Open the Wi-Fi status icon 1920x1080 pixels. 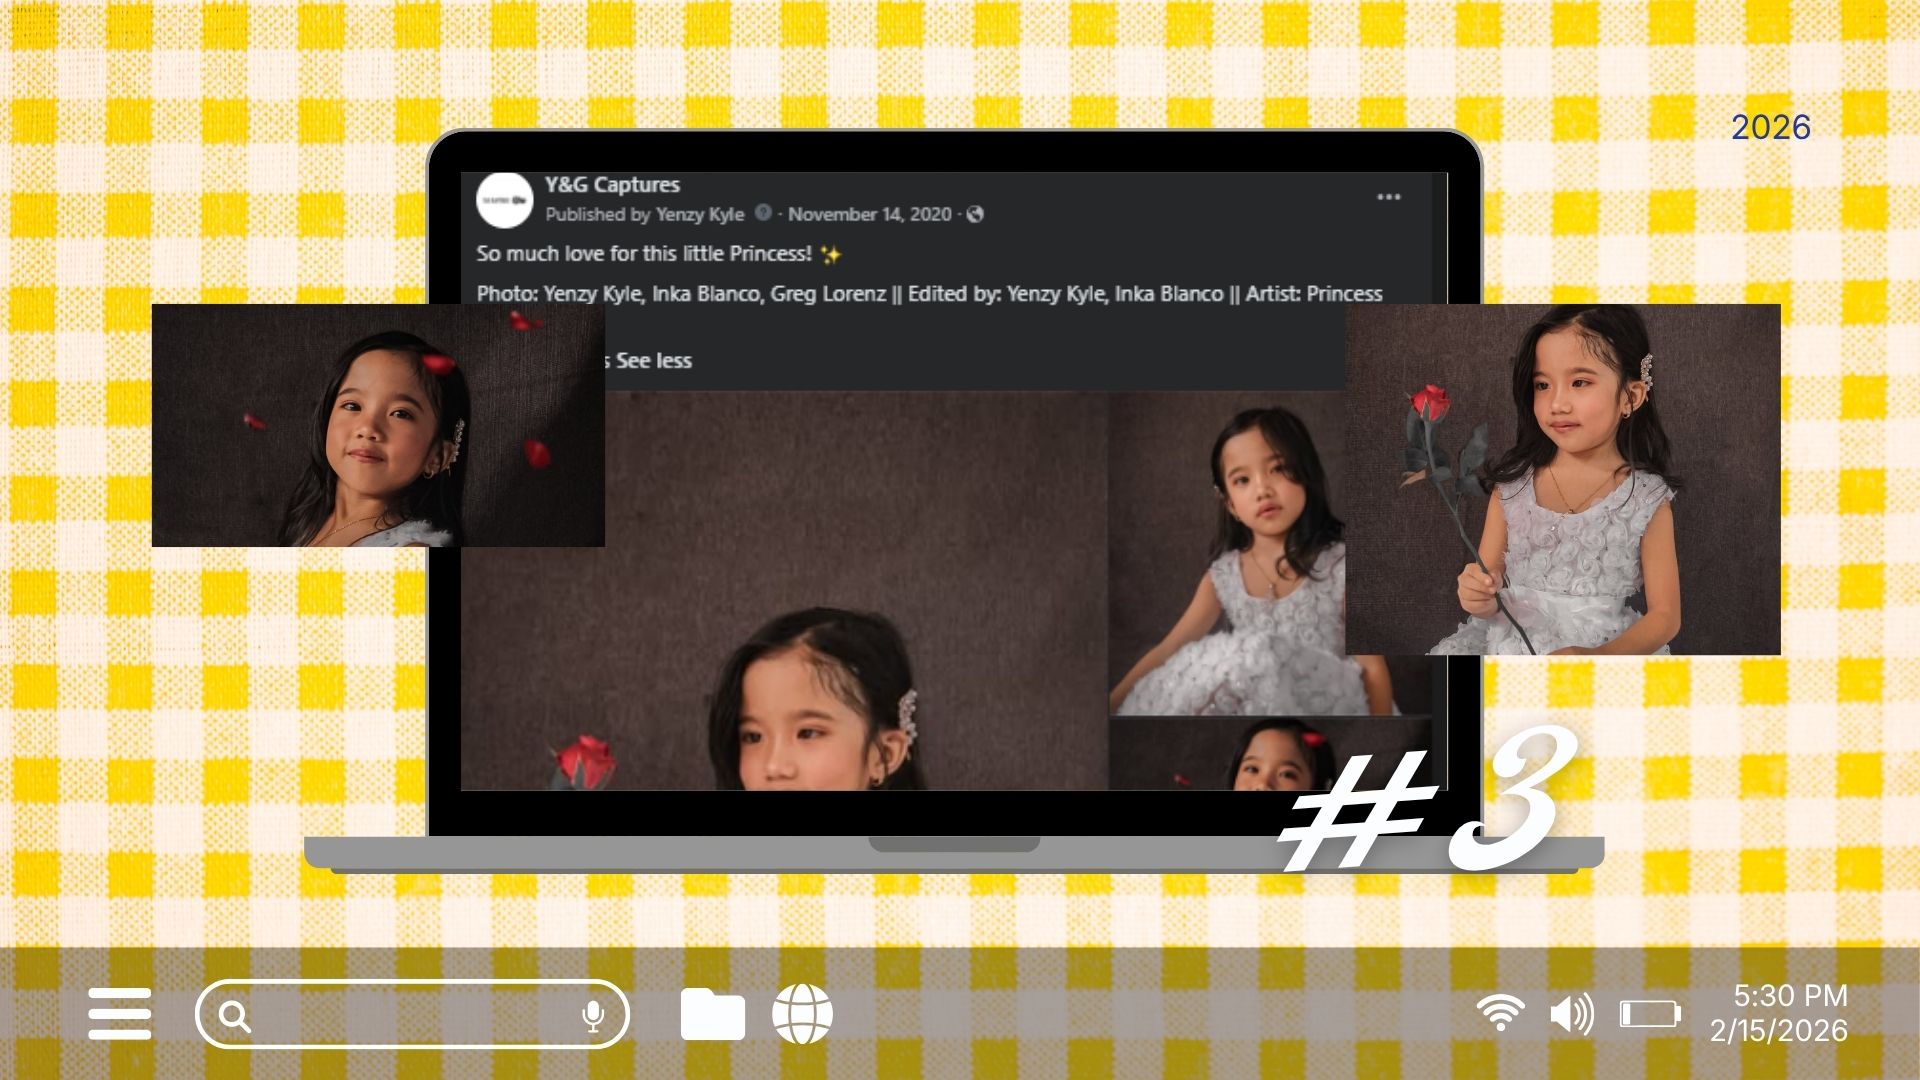[x=1500, y=1013]
